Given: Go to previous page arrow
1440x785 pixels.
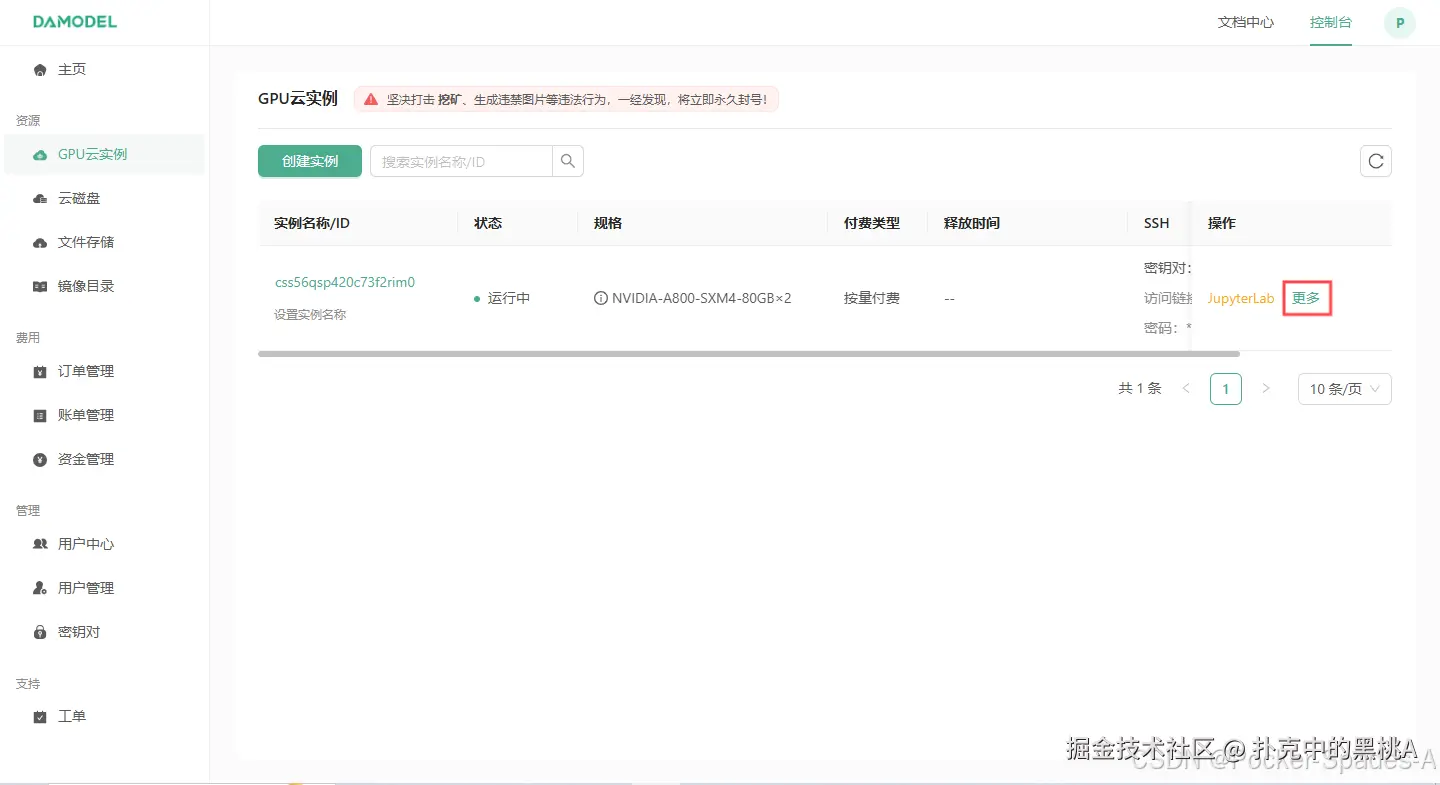Looking at the screenshot, I should pyautogui.click(x=1186, y=388).
